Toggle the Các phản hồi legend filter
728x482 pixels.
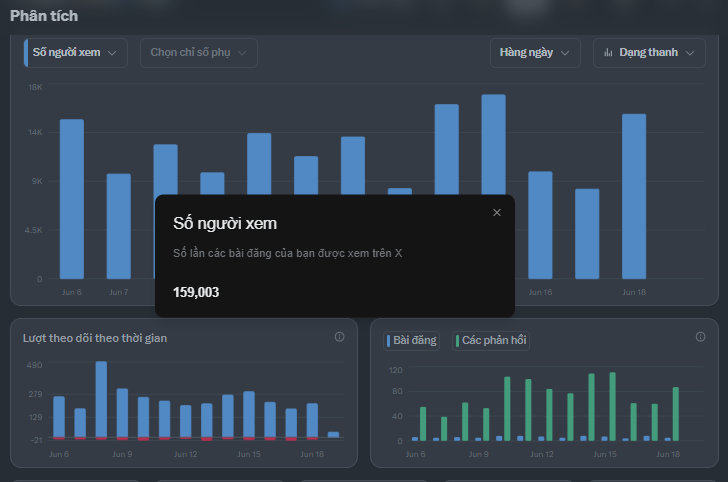491,340
